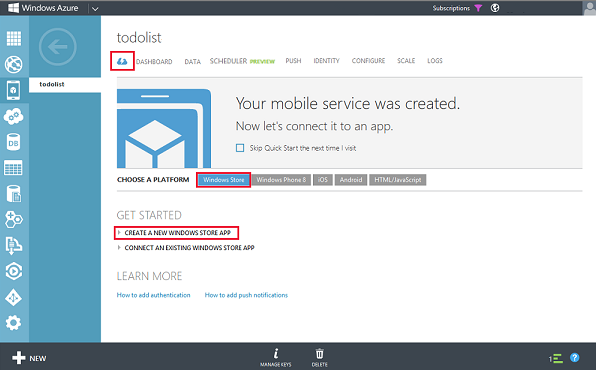Open the All Items grid icon
Viewport: 596px width, 370px height.
14,38
